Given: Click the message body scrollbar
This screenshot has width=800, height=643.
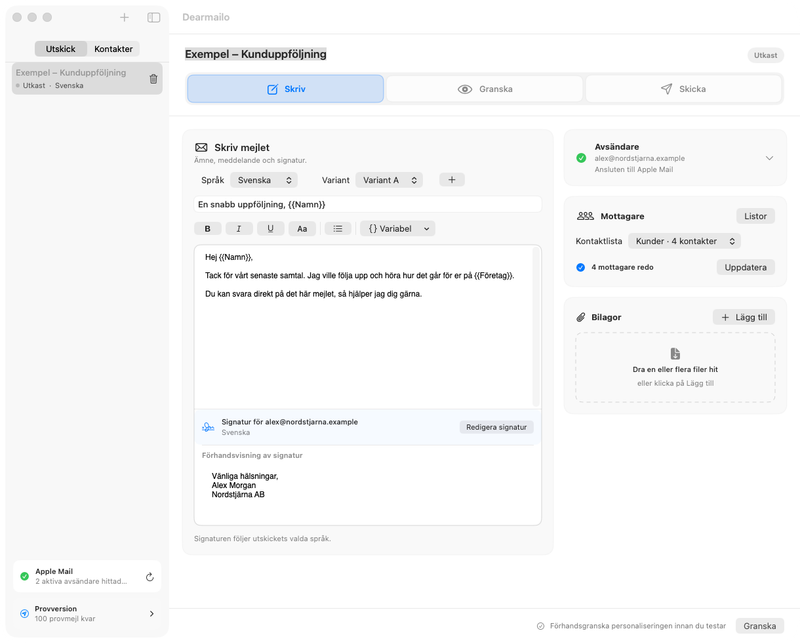Looking at the screenshot, I should tap(536, 327).
